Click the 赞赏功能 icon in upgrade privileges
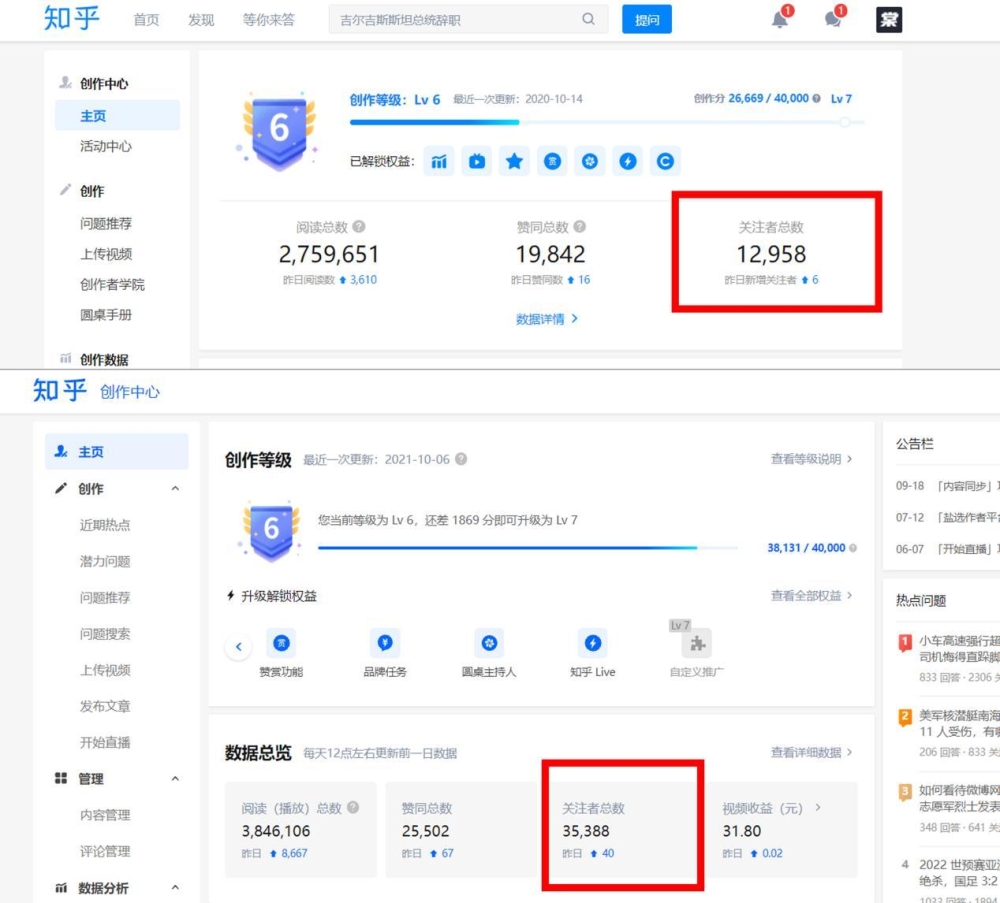This screenshot has height=903, width=1000. pyautogui.click(x=281, y=643)
